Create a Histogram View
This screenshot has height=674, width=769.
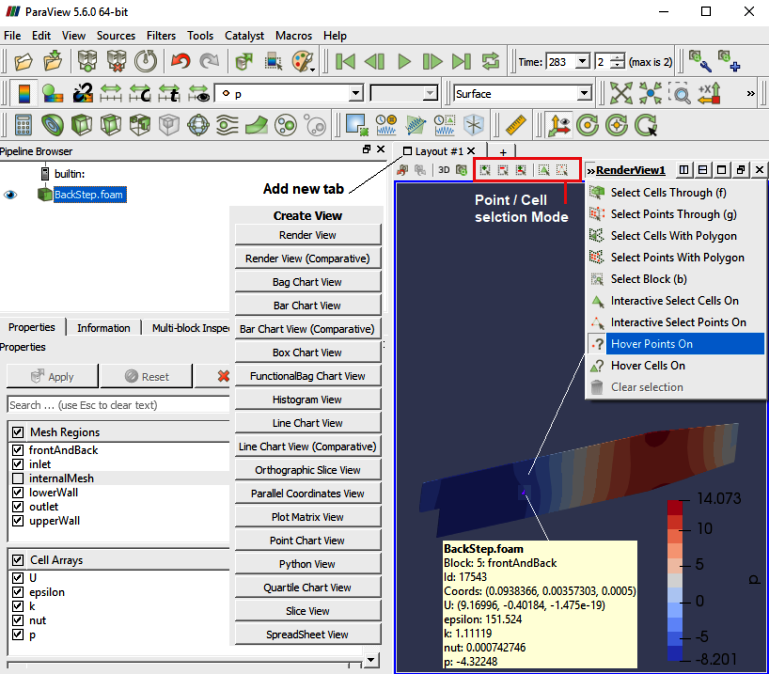click(308, 400)
